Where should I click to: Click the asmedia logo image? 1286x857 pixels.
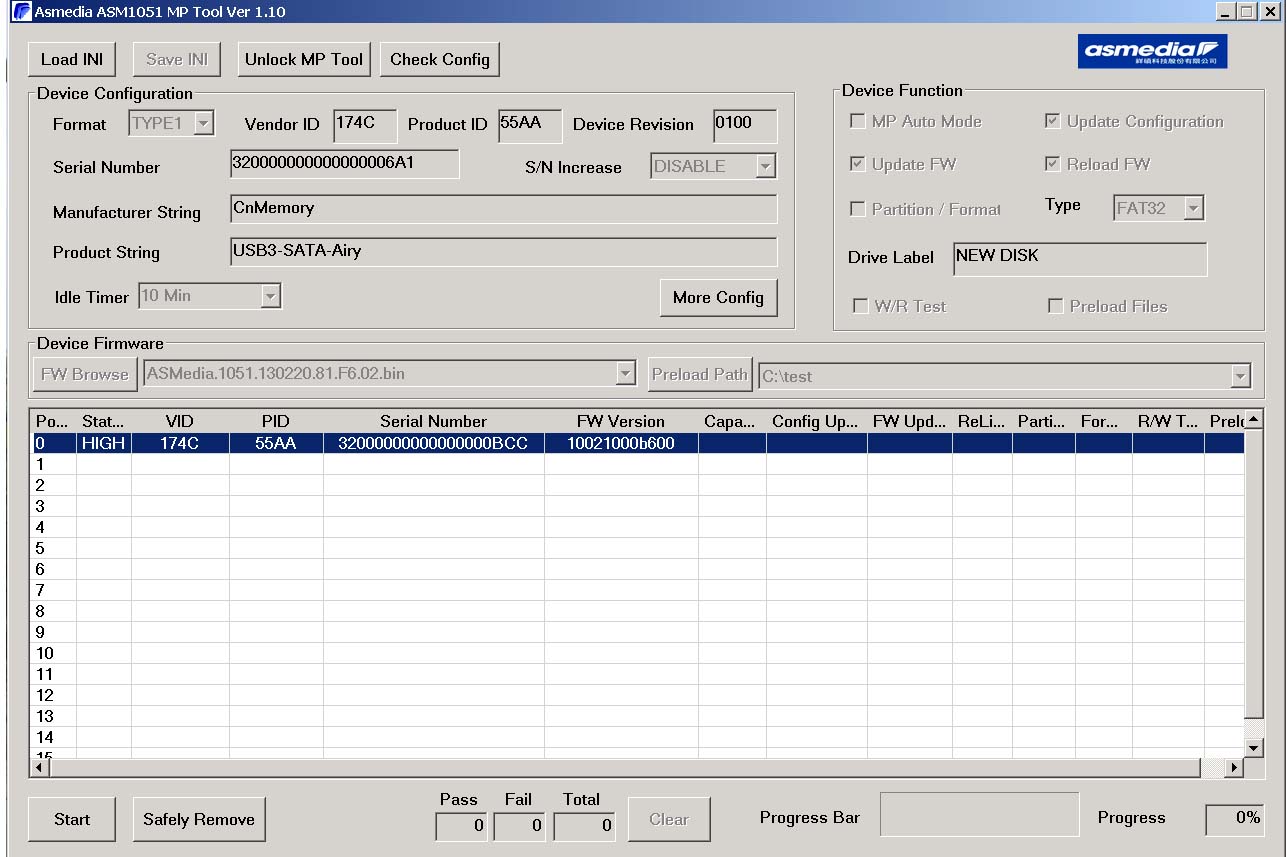[1152, 52]
